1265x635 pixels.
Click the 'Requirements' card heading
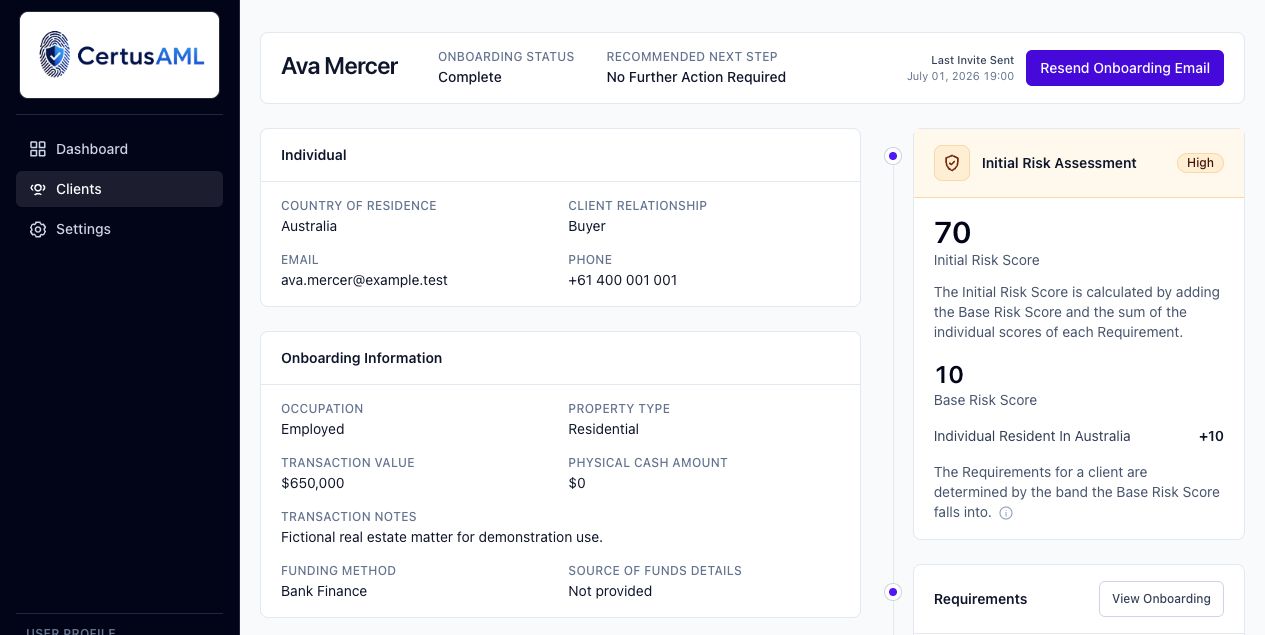[x=980, y=599]
